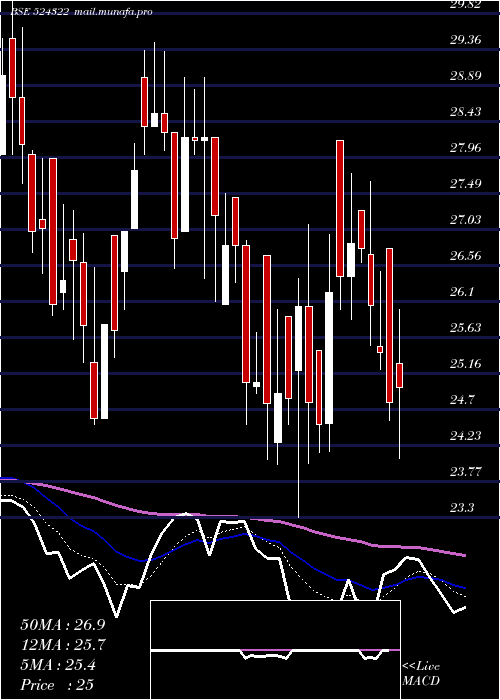Click the 25.16 price axis label

tap(466, 363)
